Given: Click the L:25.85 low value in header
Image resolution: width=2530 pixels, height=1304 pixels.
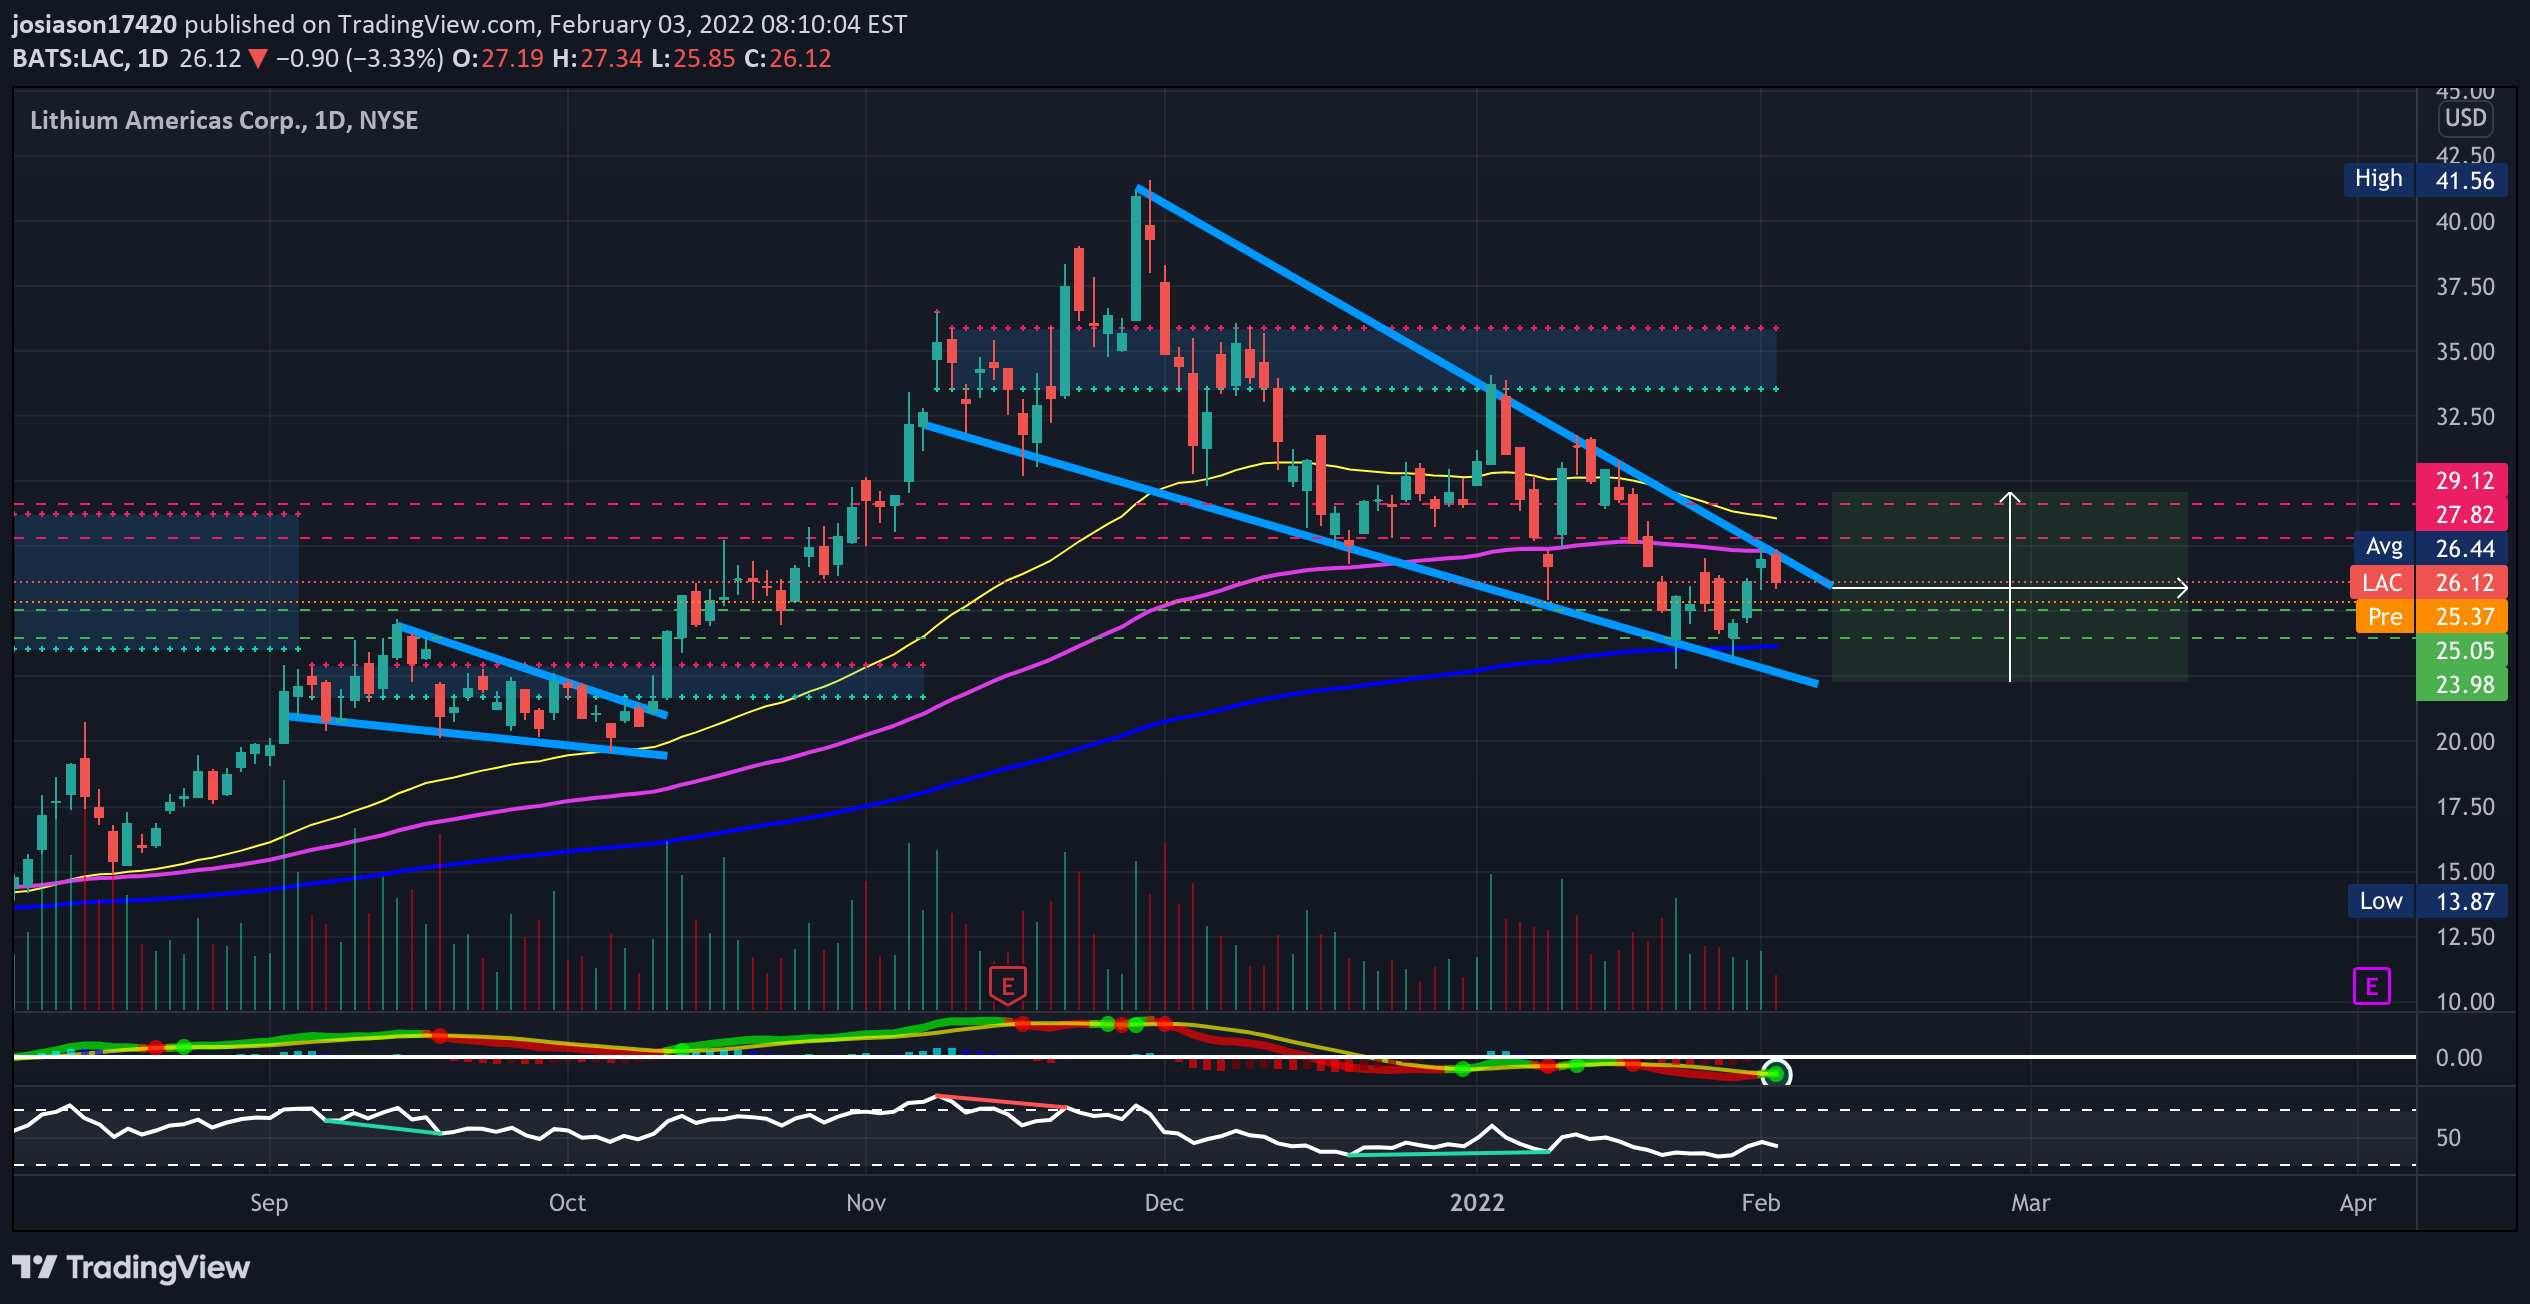Looking at the screenshot, I should tap(693, 58).
